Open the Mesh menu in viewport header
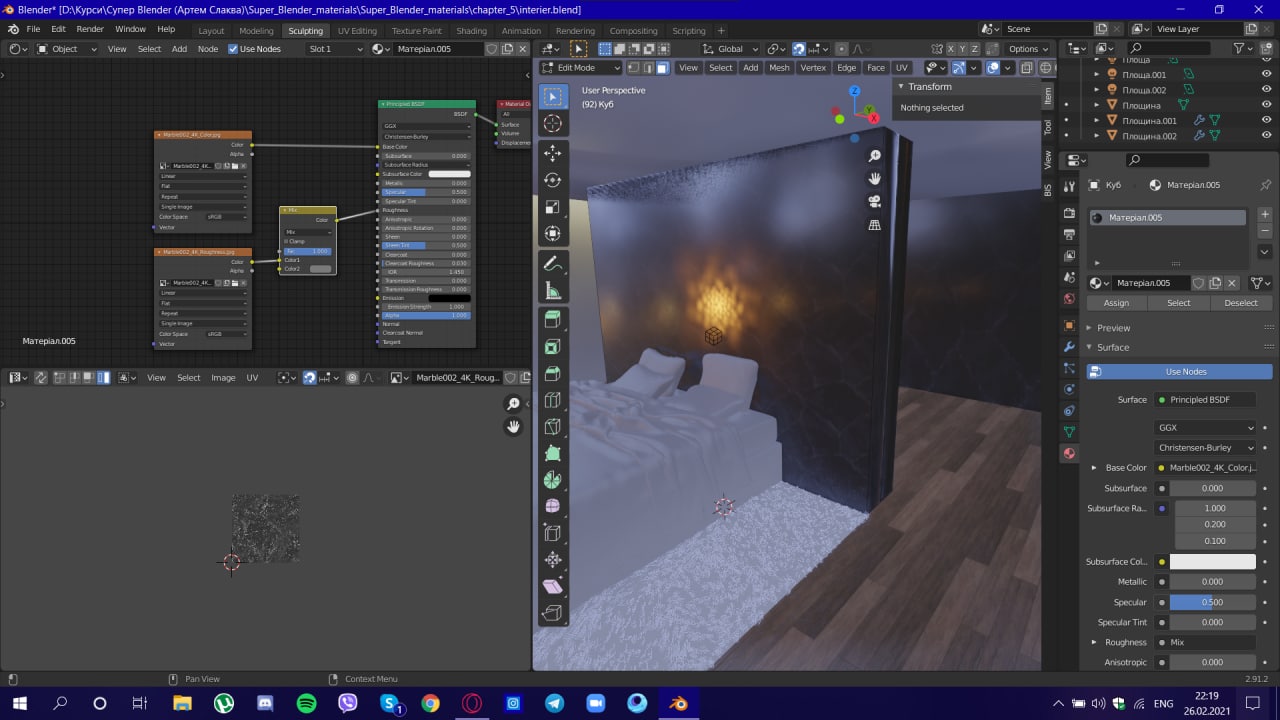1280x720 pixels. [x=779, y=68]
